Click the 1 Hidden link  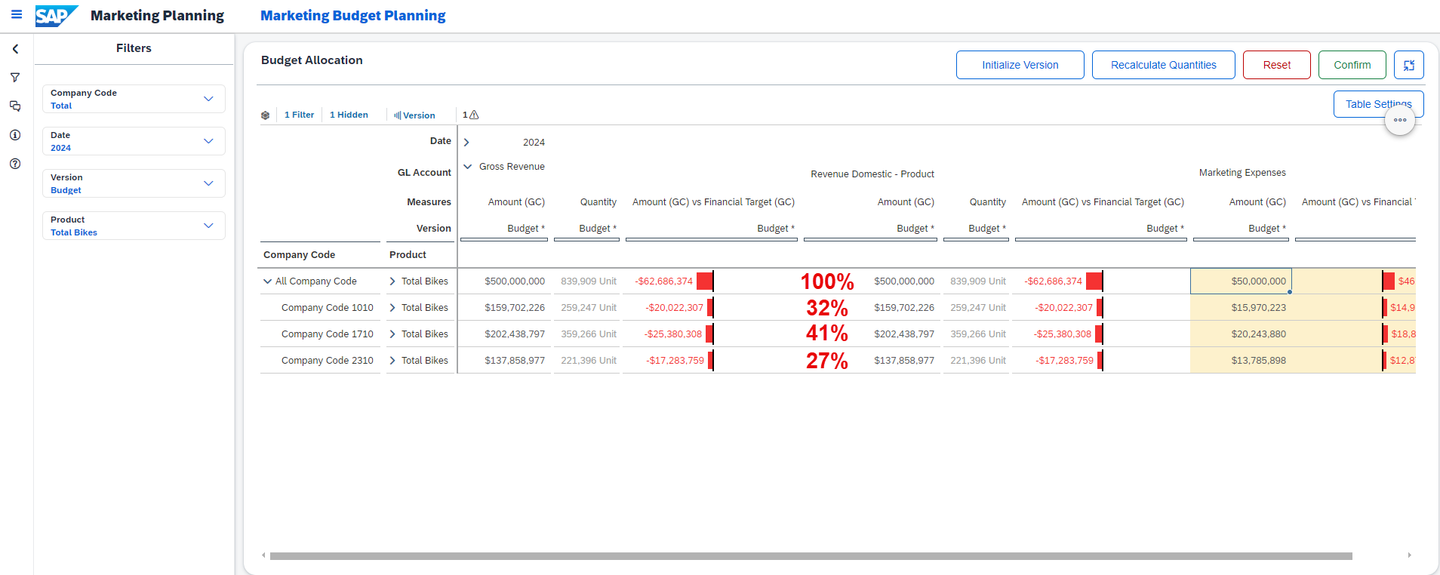click(x=349, y=115)
